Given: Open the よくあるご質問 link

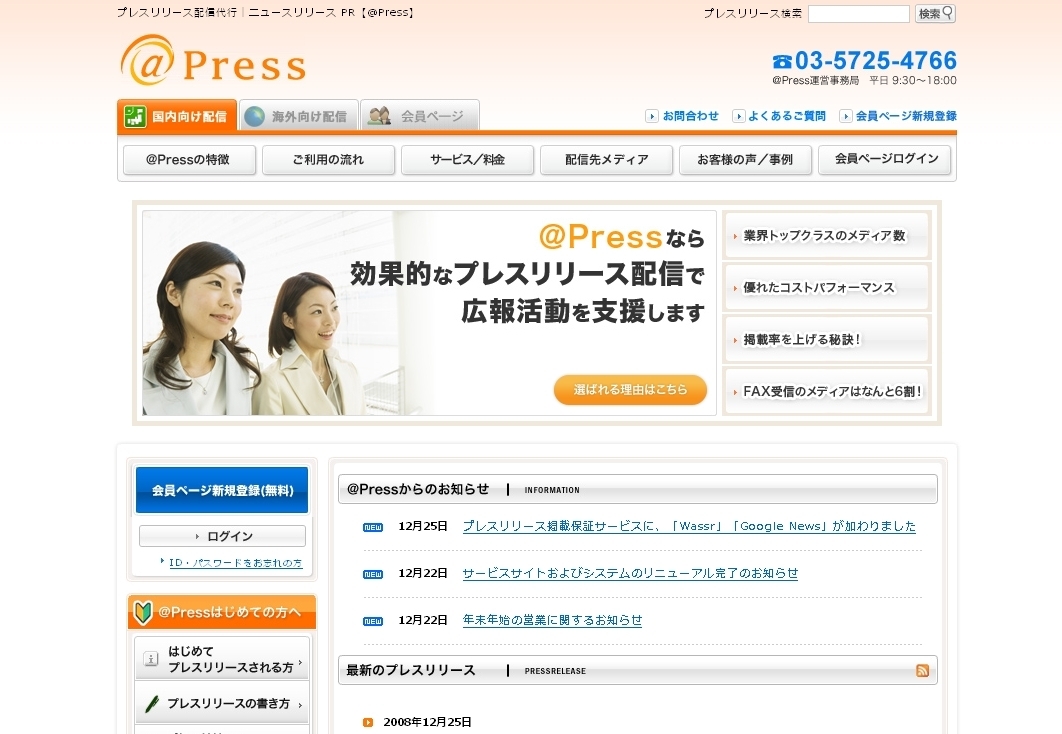Looking at the screenshot, I should (785, 116).
